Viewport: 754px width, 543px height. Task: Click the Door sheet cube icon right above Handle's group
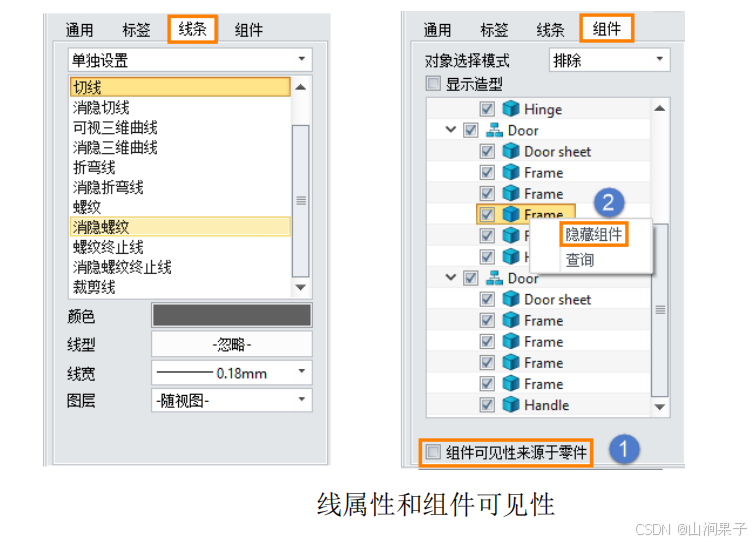click(x=511, y=299)
